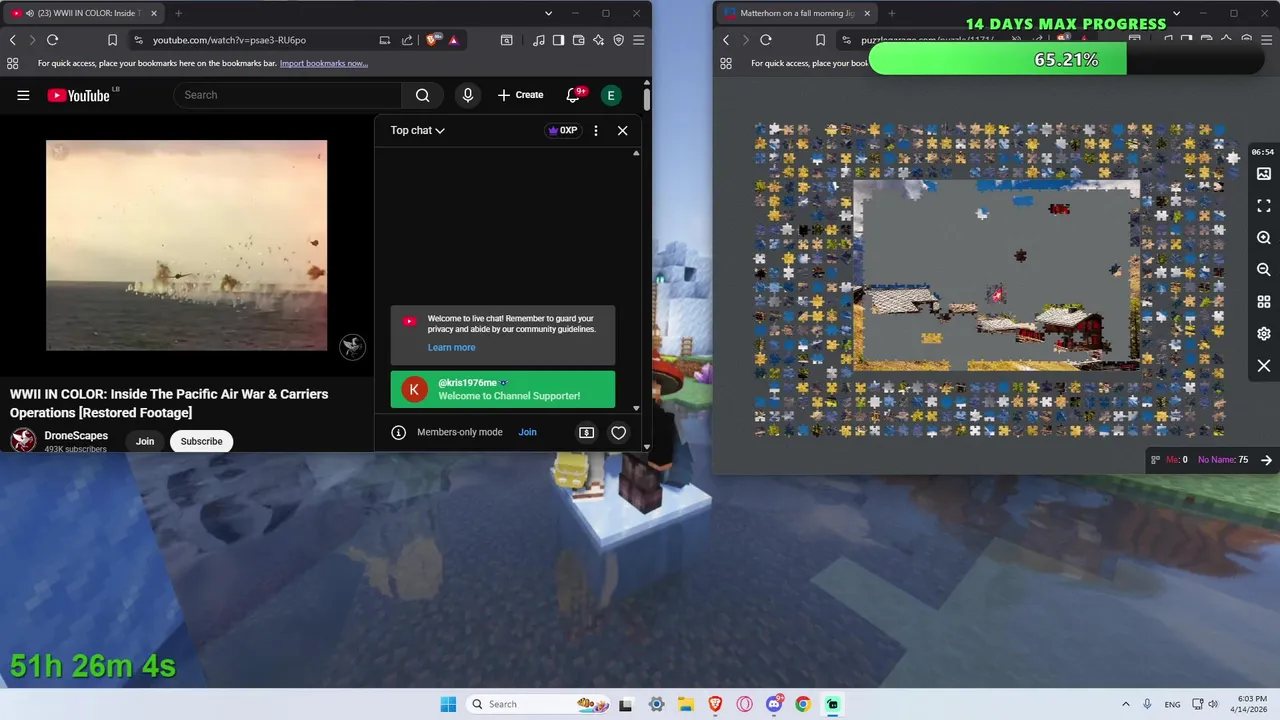Open Leo AI sparkle icon in YouTube window
Image resolution: width=1280 pixels, height=720 pixels.
599,40
